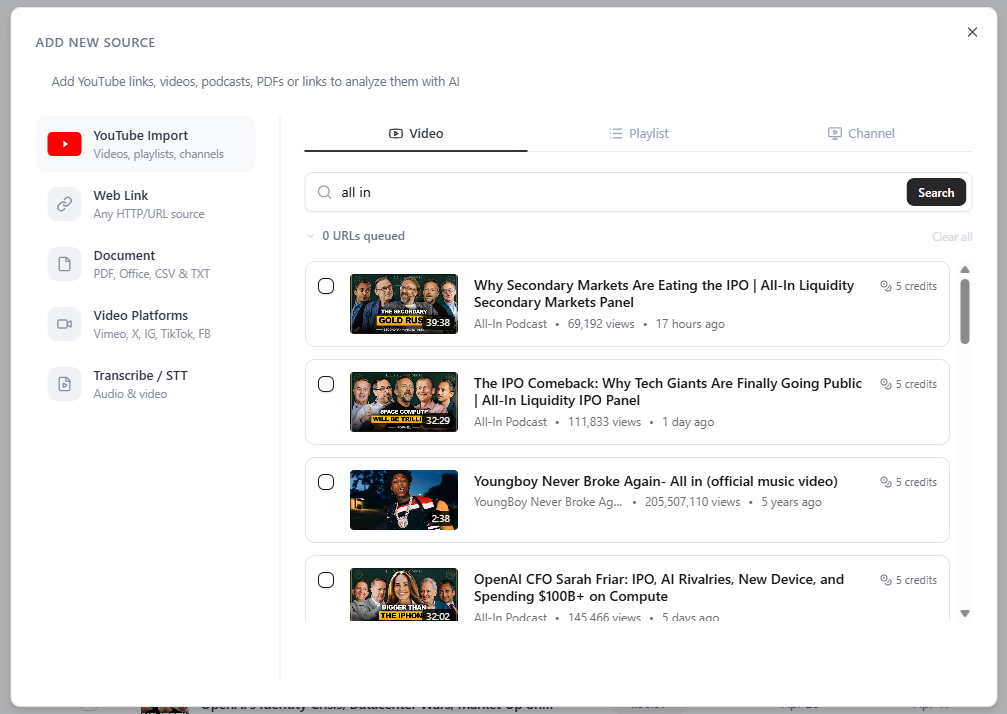Click the results list scrollbar thumb
The width and height of the screenshot is (1007, 714).
pyautogui.click(x=965, y=311)
